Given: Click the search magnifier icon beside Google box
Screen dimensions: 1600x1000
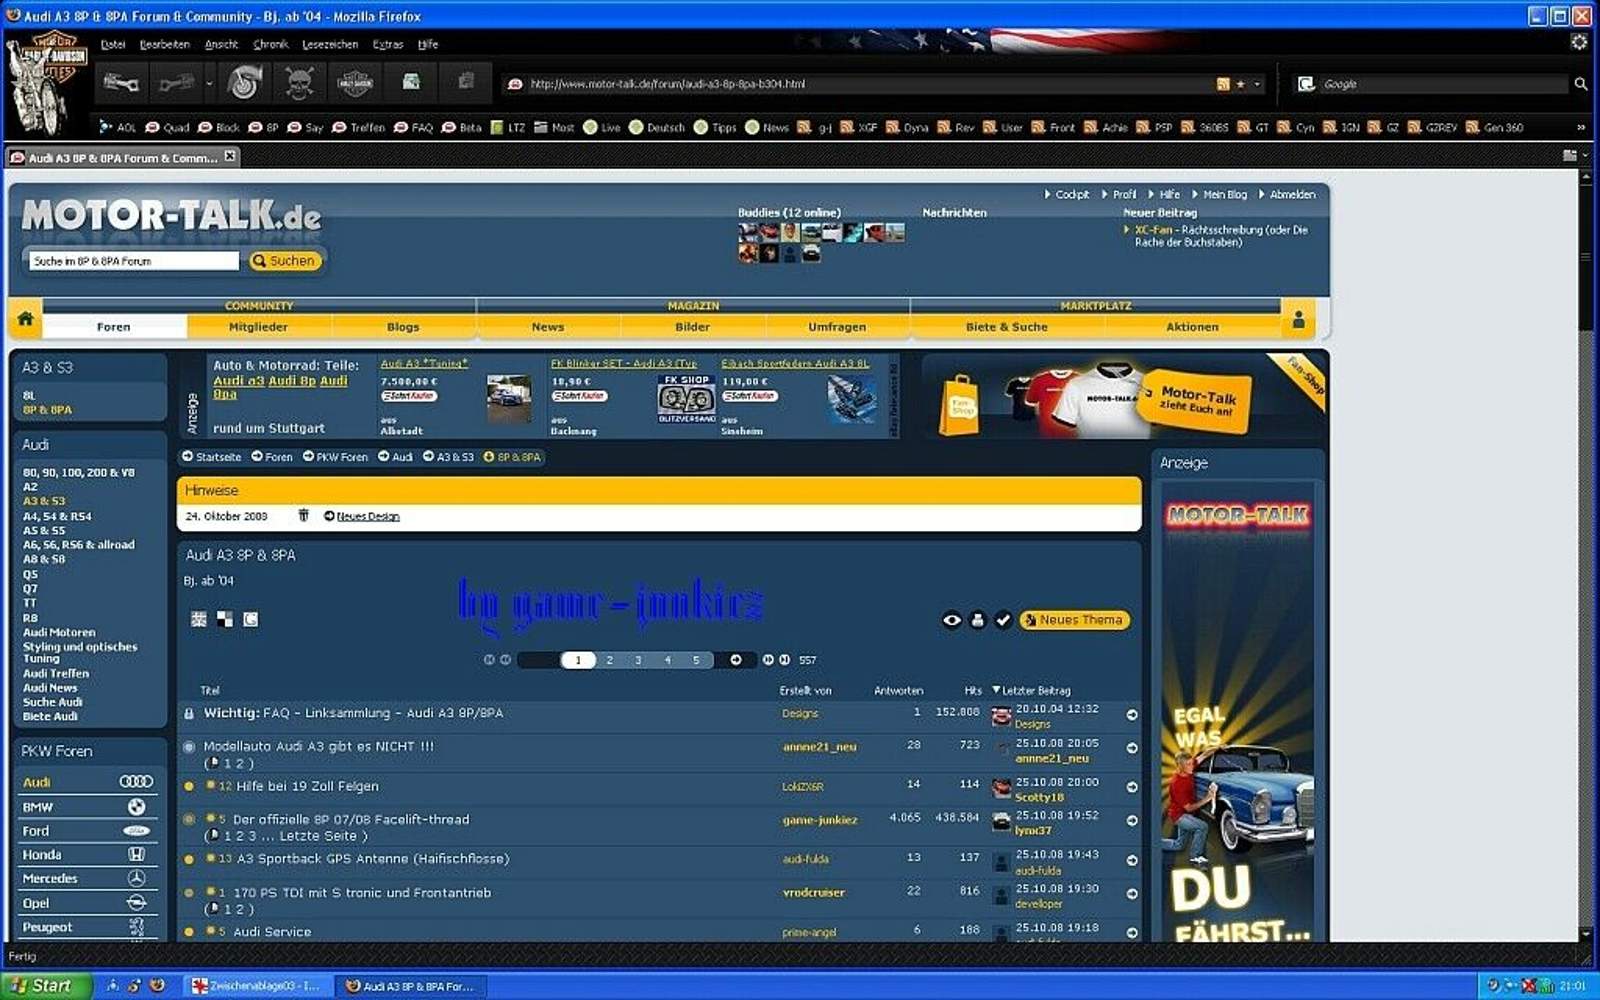Looking at the screenshot, I should click(1580, 84).
